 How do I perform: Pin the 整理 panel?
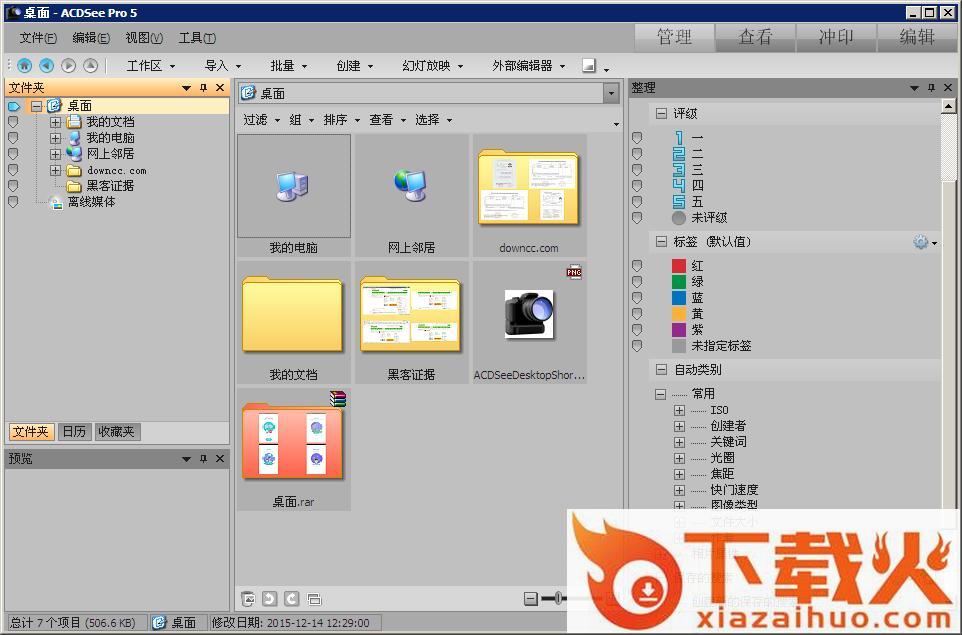point(931,88)
